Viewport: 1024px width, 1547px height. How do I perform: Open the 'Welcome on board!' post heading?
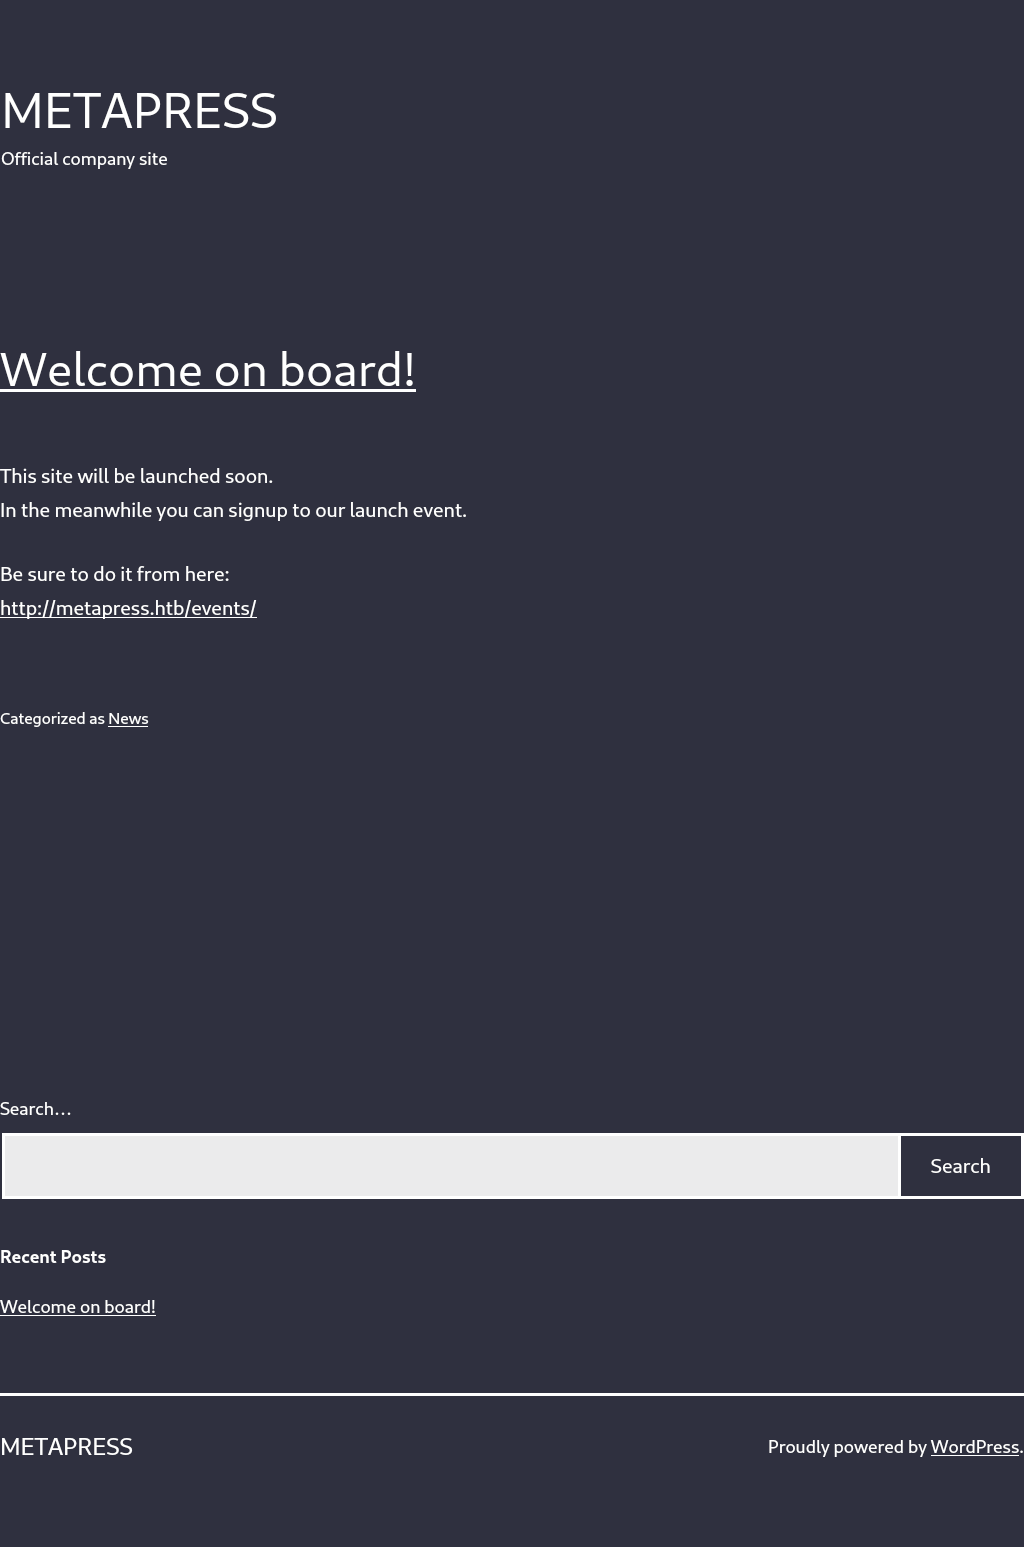(208, 369)
